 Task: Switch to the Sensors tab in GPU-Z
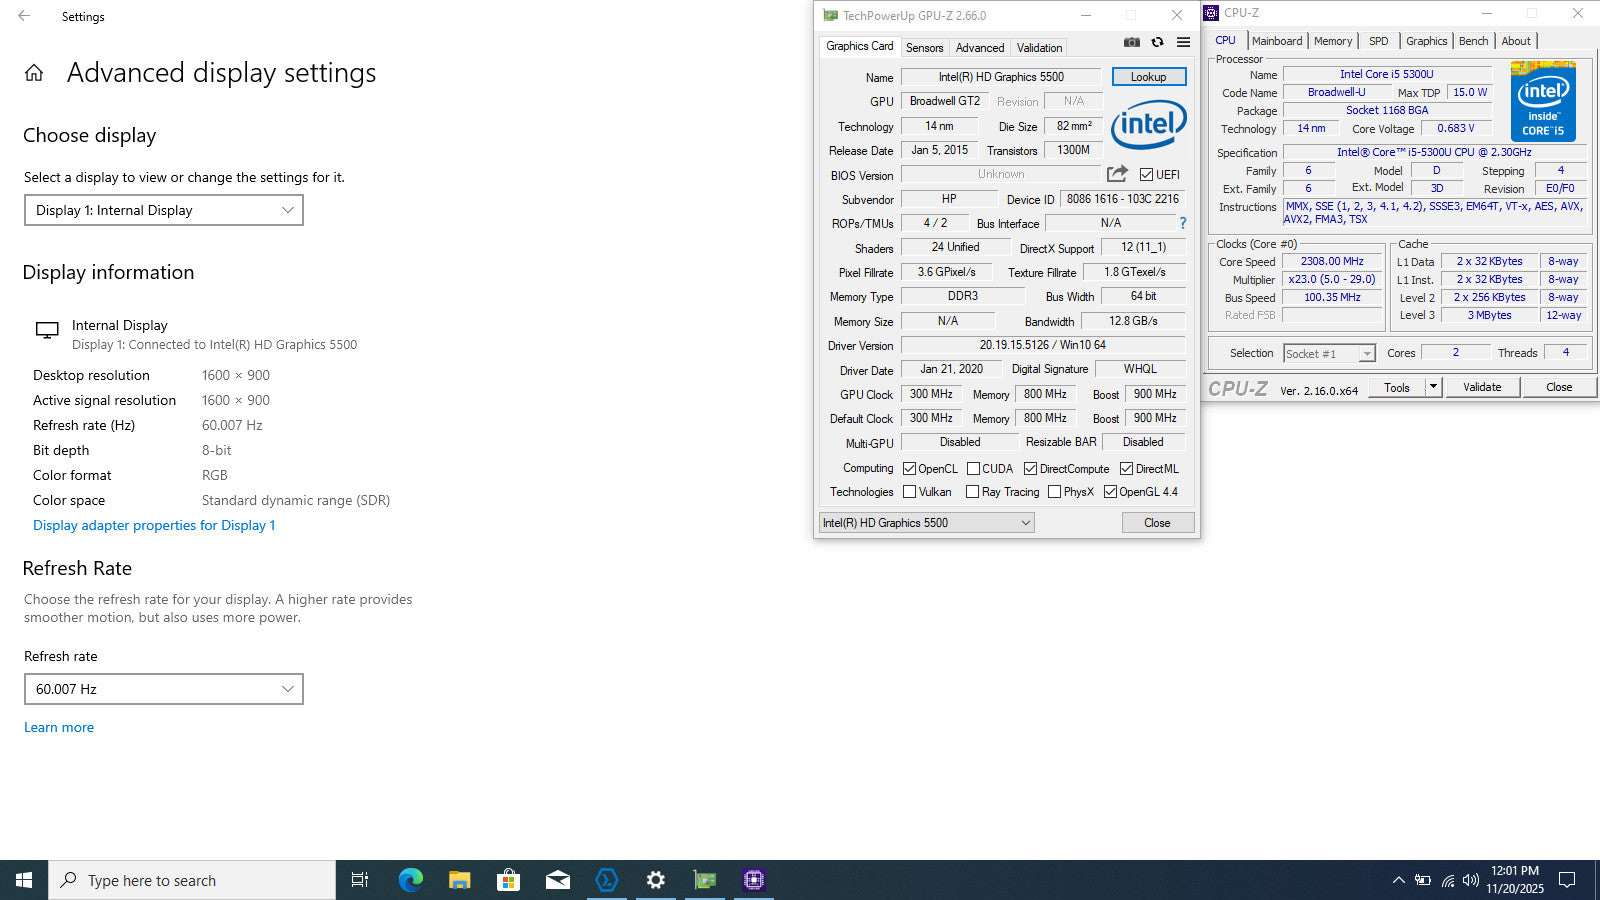[924, 47]
